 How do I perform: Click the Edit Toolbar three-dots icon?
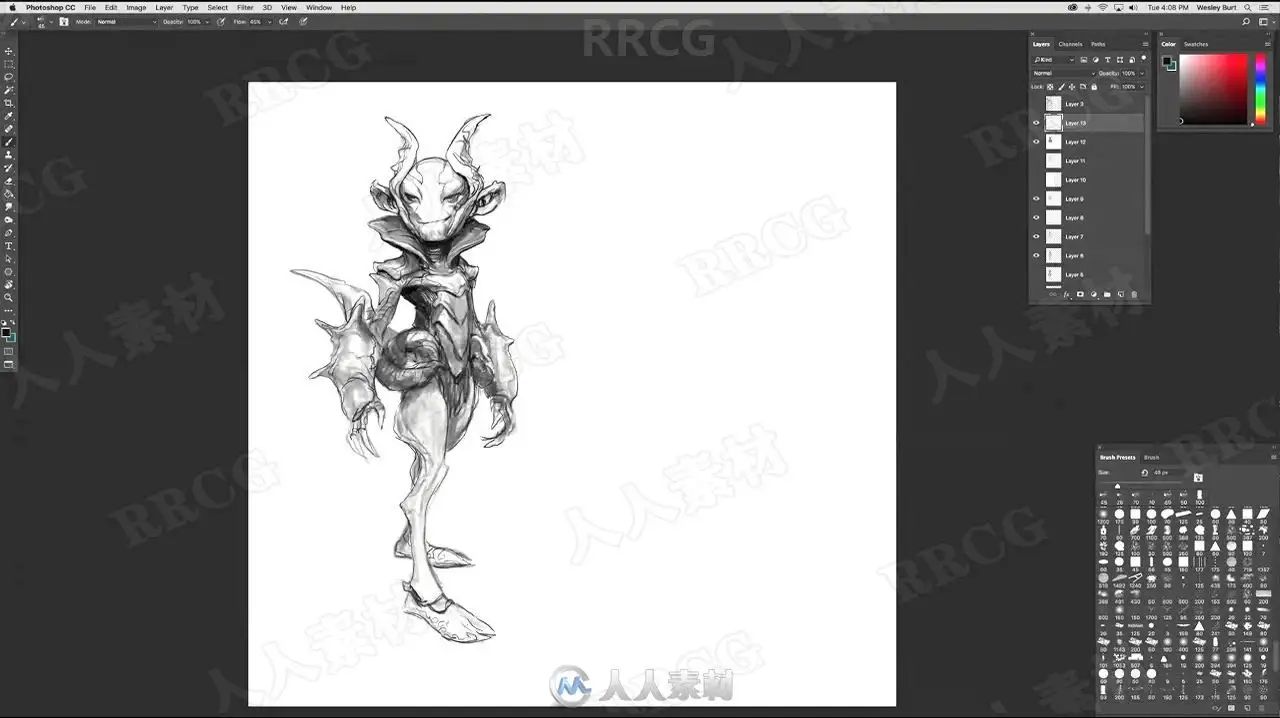click(9, 311)
